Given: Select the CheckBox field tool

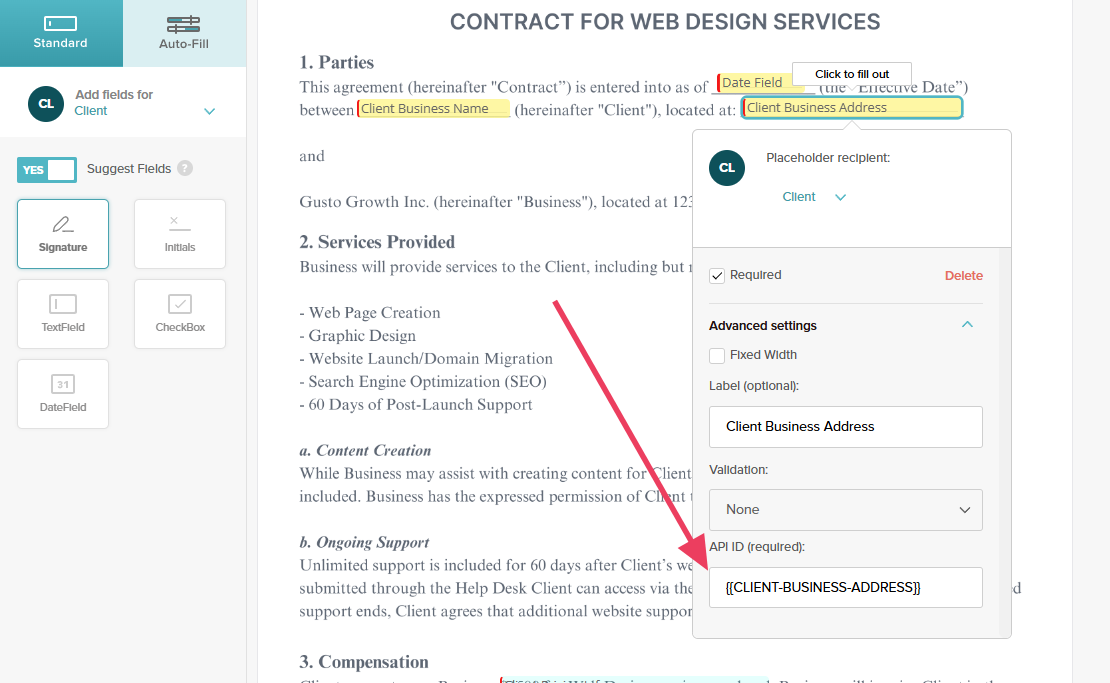Looking at the screenshot, I should 180,314.
